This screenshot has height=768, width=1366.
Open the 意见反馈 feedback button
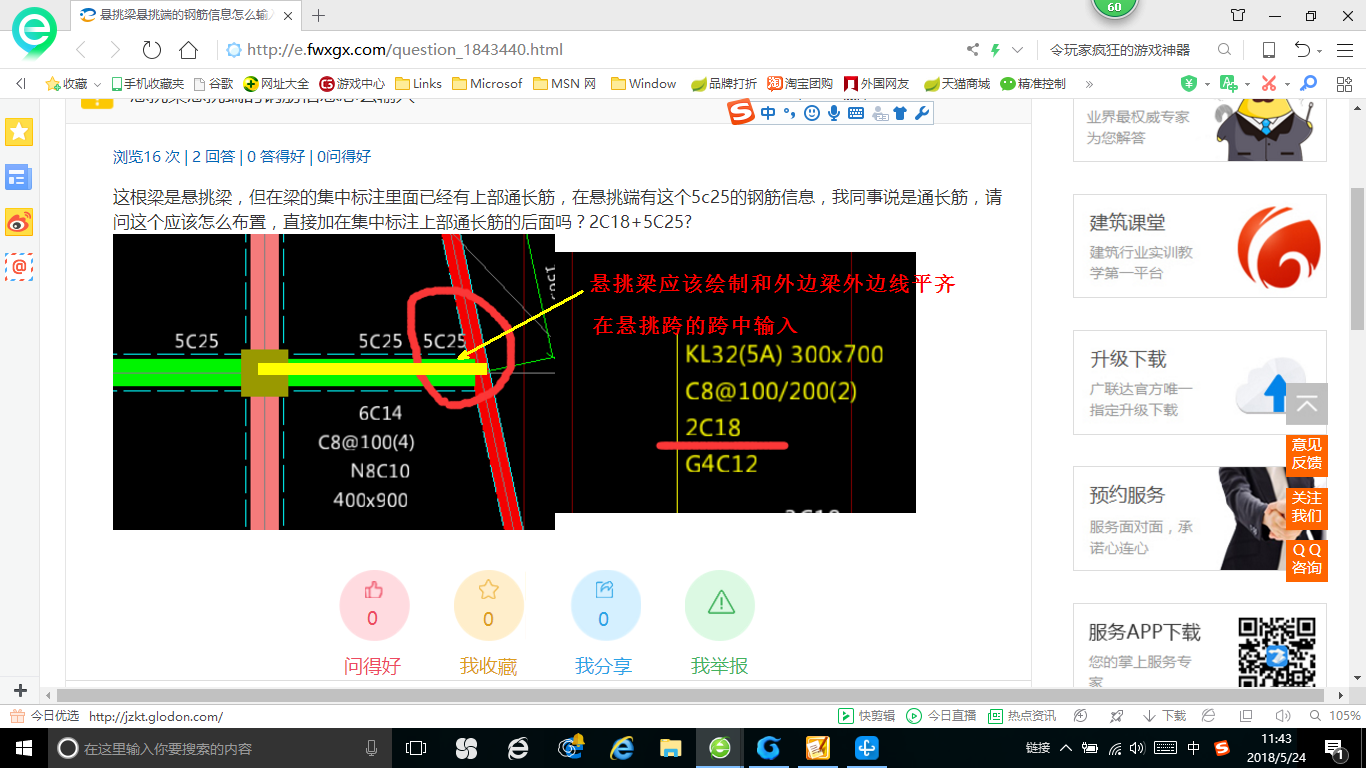point(1307,454)
